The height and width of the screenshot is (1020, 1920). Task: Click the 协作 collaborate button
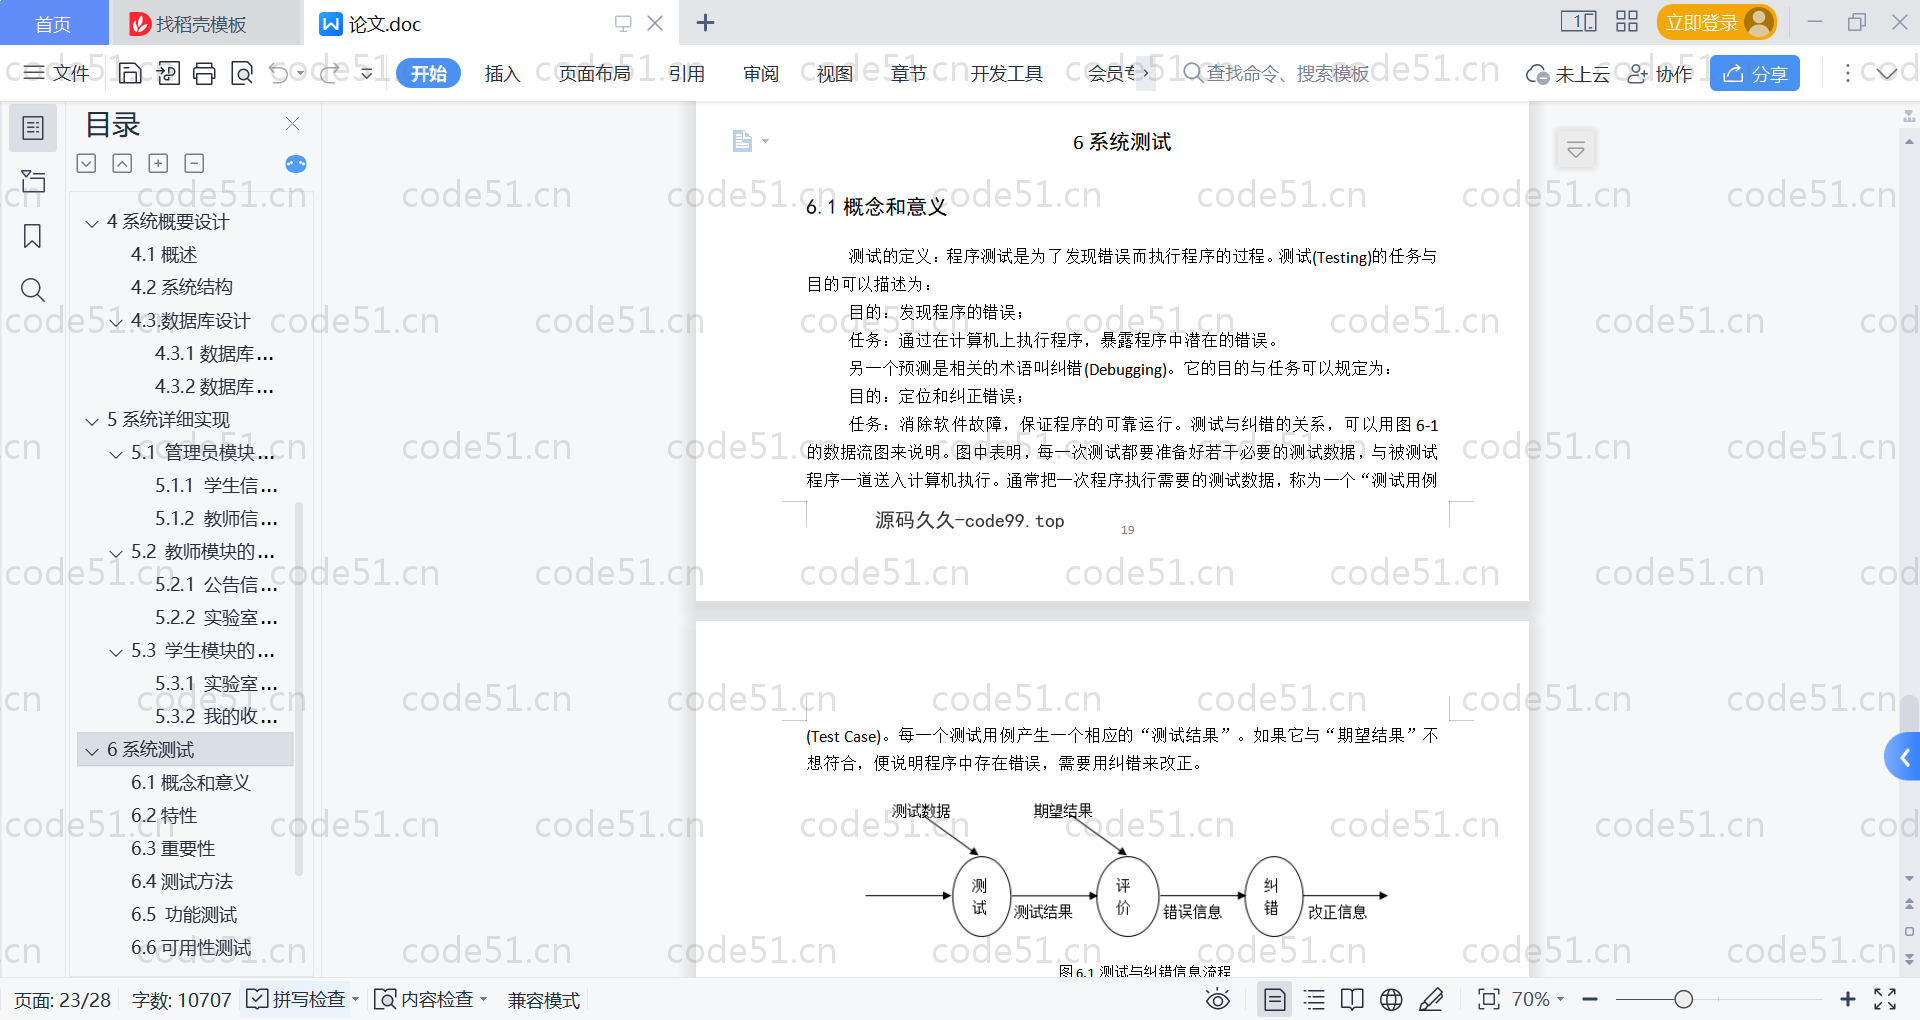point(1660,73)
